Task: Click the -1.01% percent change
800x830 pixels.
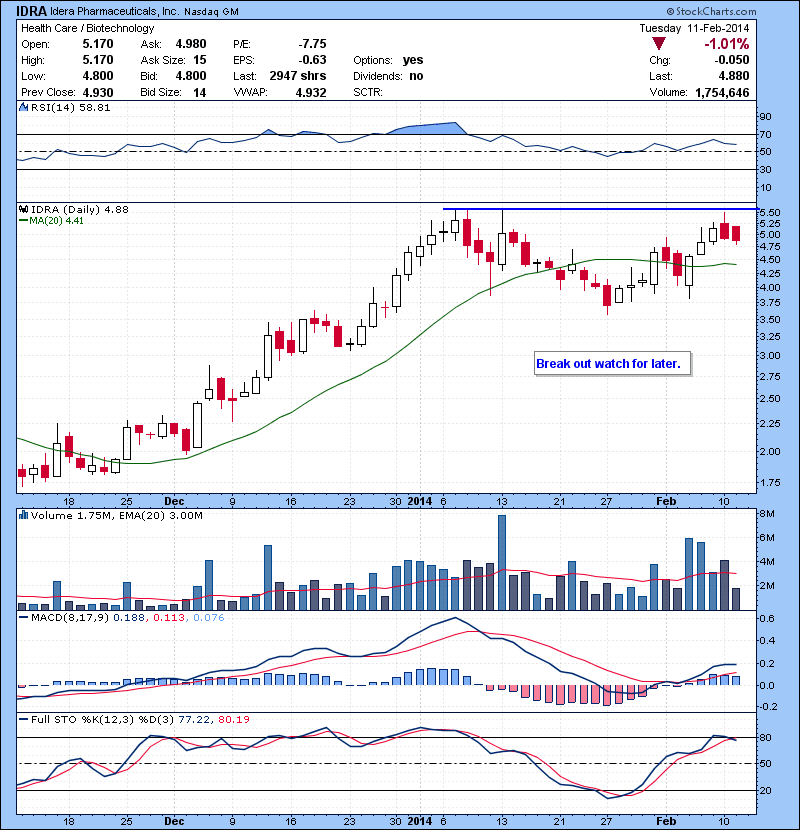Action: [x=726, y=44]
